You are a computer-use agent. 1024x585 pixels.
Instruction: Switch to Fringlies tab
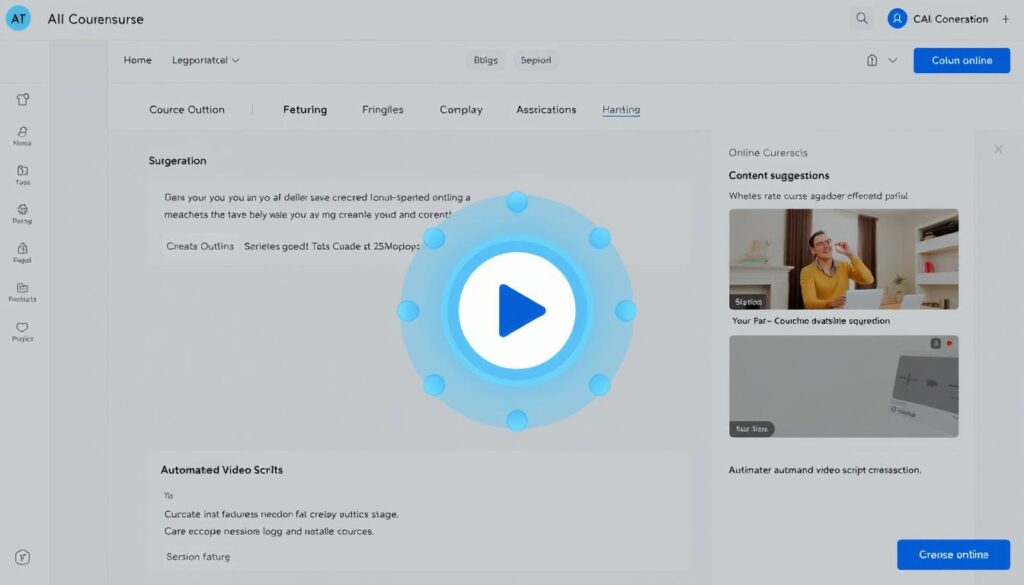coord(383,110)
